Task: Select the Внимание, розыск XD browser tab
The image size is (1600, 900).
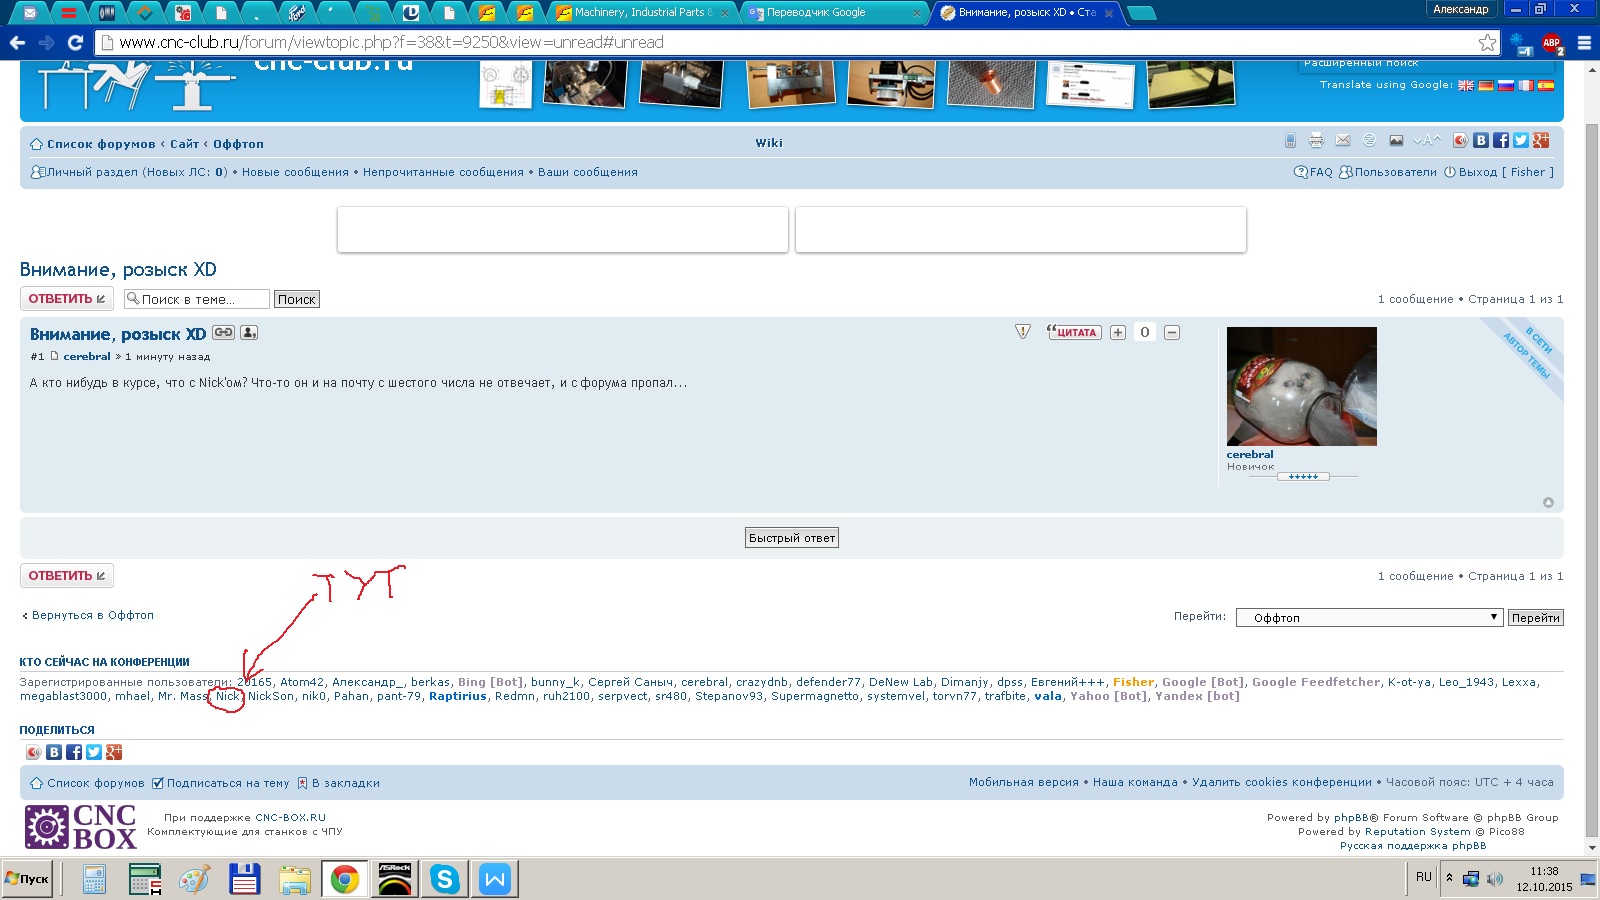Action: tap(1026, 13)
